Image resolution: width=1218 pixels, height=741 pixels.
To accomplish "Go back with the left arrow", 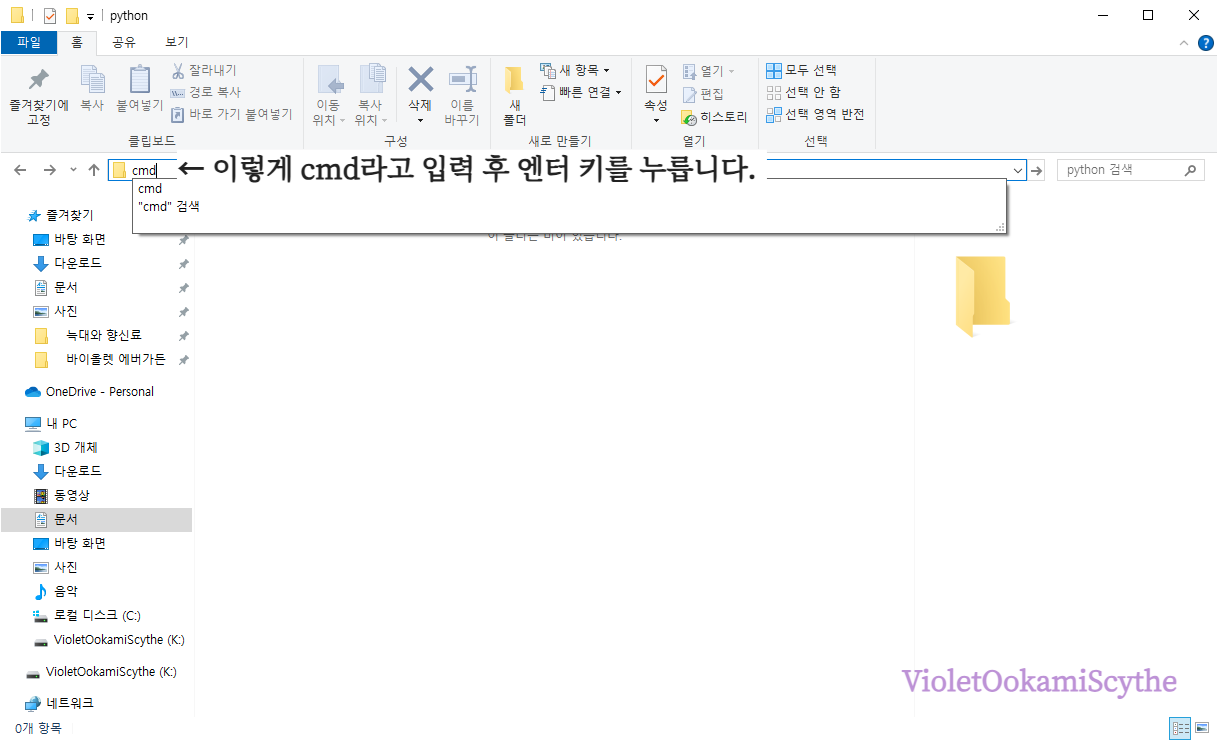I will pos(20,170).
